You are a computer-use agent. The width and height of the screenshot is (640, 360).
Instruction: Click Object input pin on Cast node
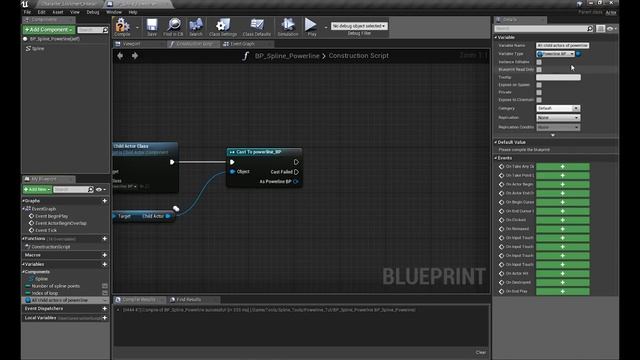232,171
